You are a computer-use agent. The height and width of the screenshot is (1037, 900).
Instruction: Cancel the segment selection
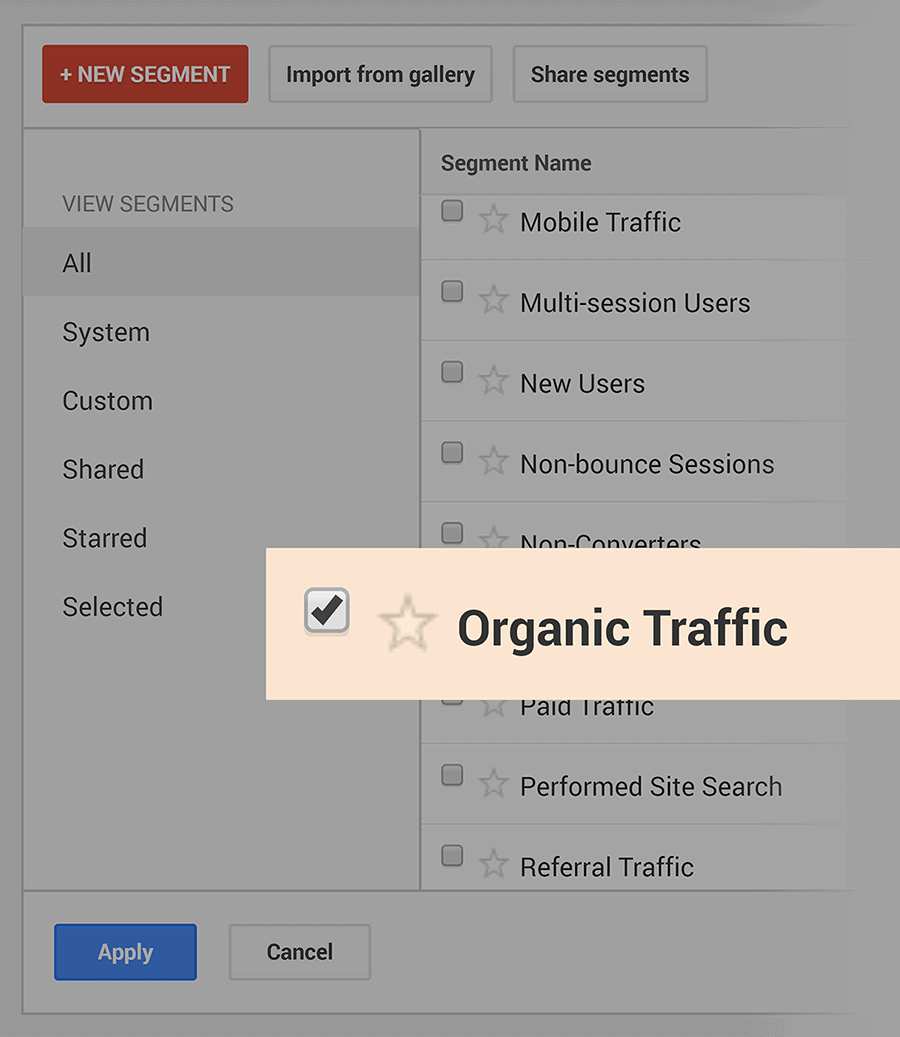(x=300, y=952)
